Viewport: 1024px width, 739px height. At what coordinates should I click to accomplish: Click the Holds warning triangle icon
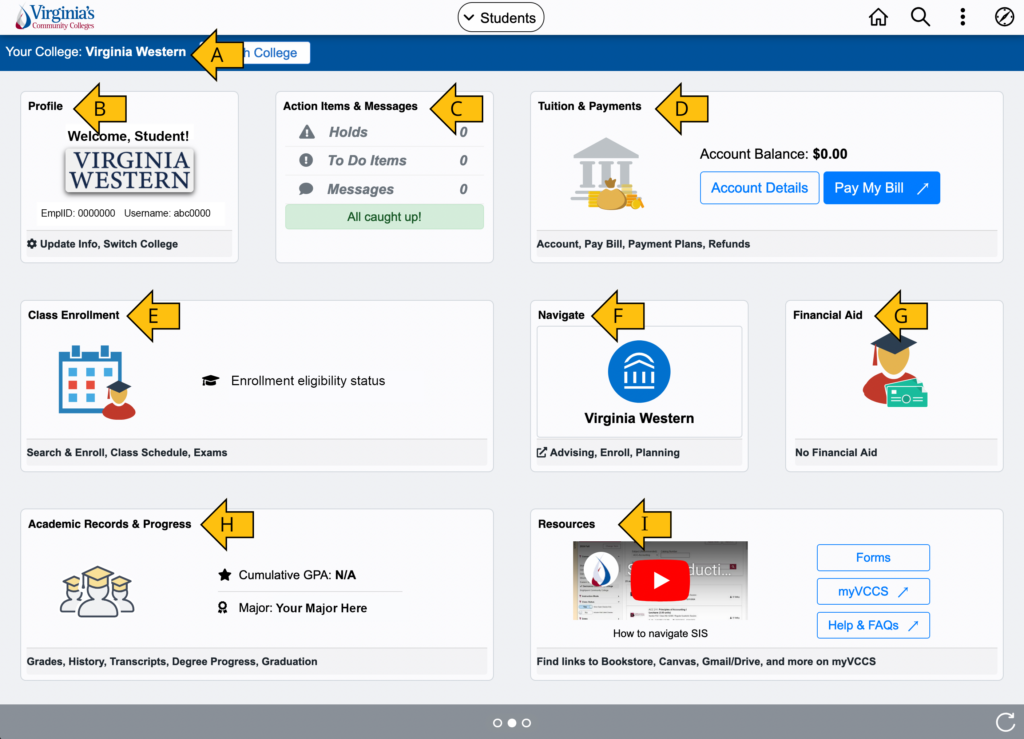coord(307,132)
